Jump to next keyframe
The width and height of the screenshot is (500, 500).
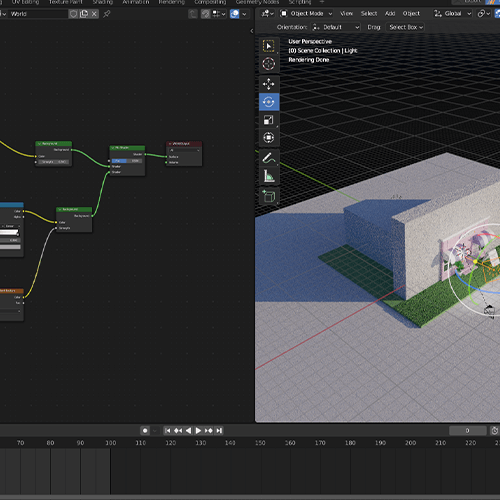coord(209,431)
